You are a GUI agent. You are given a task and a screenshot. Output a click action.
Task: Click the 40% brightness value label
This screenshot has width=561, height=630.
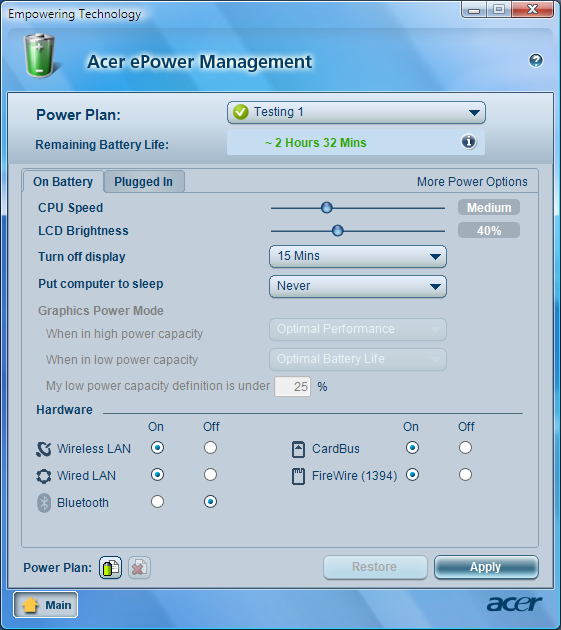489,231
